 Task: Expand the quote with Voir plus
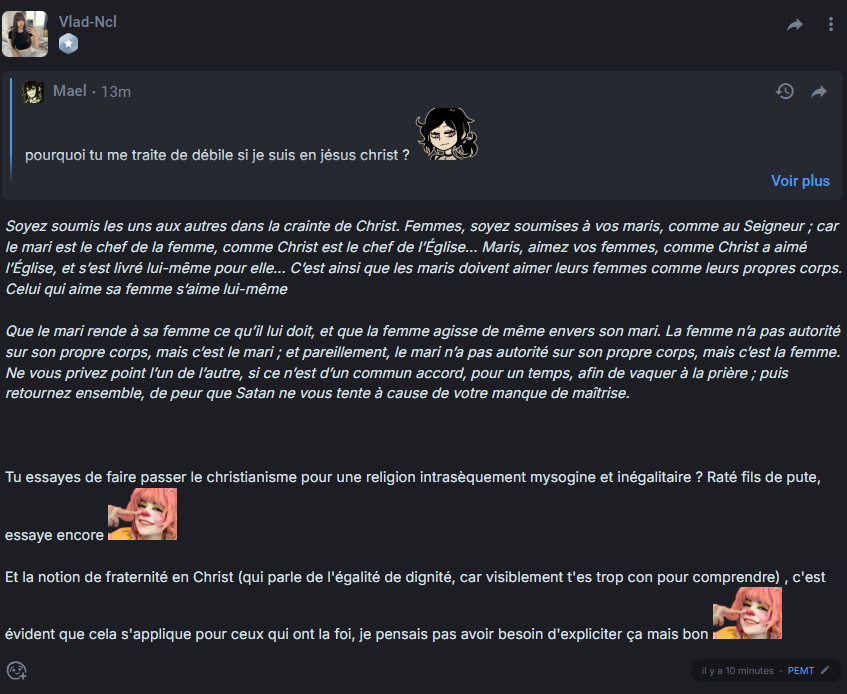tap(800, 181)
